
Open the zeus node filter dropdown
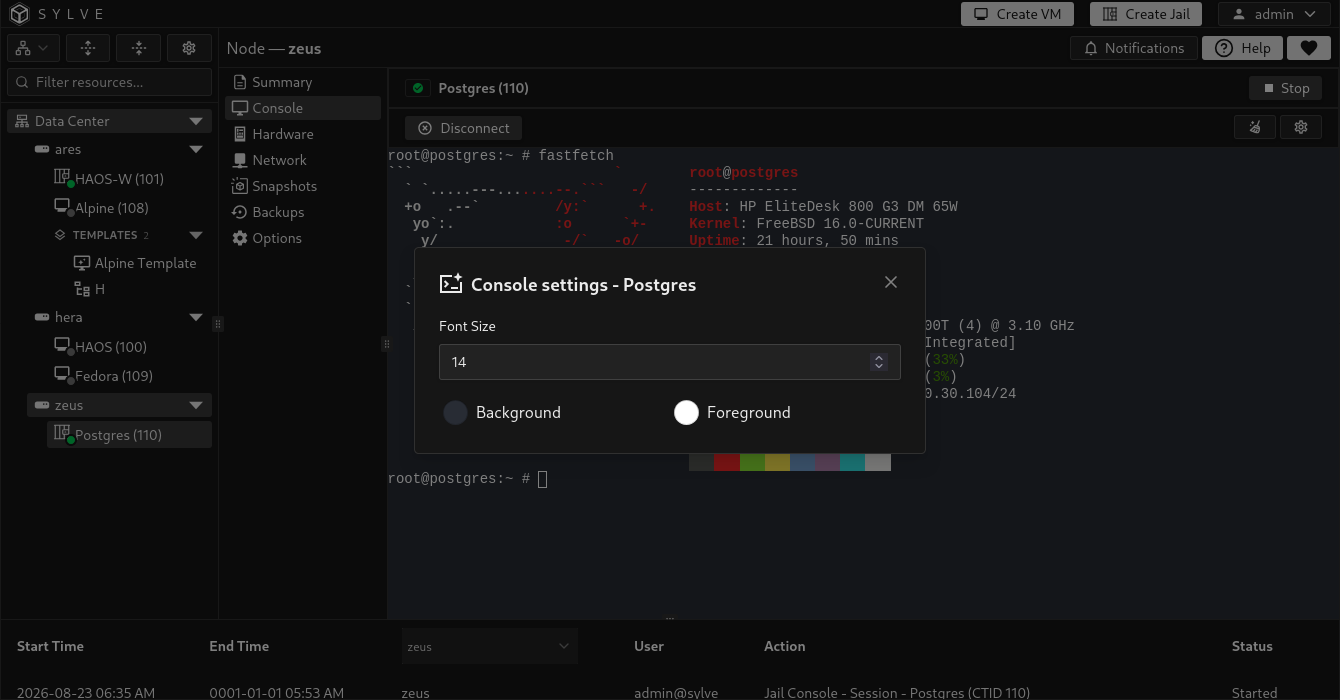[x=490, y=646]
